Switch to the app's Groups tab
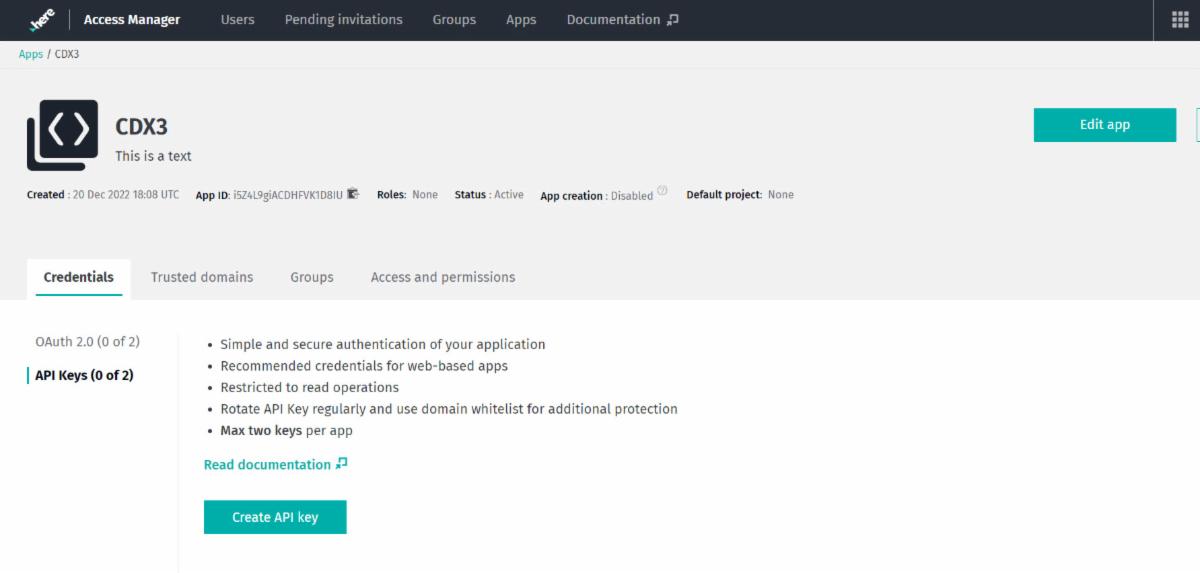This screenshot has width=1200, height=573. pyautogui.click(x=312, y=277)
